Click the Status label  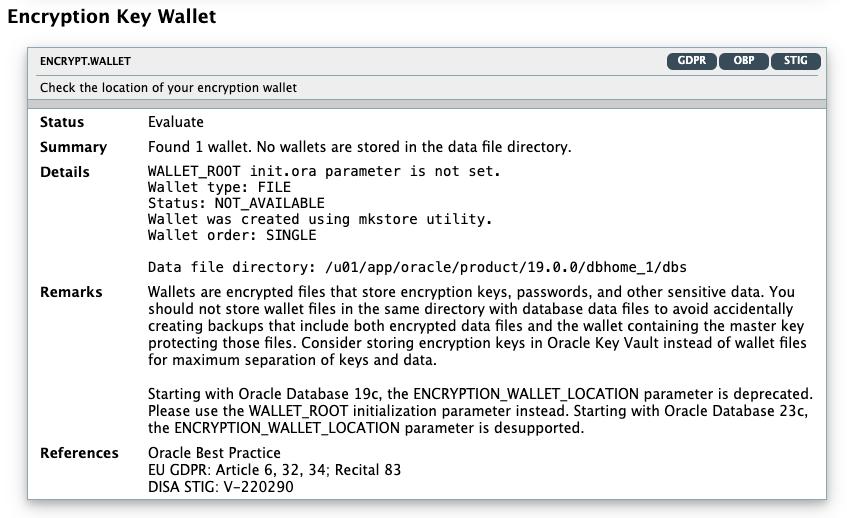[62, 122]
